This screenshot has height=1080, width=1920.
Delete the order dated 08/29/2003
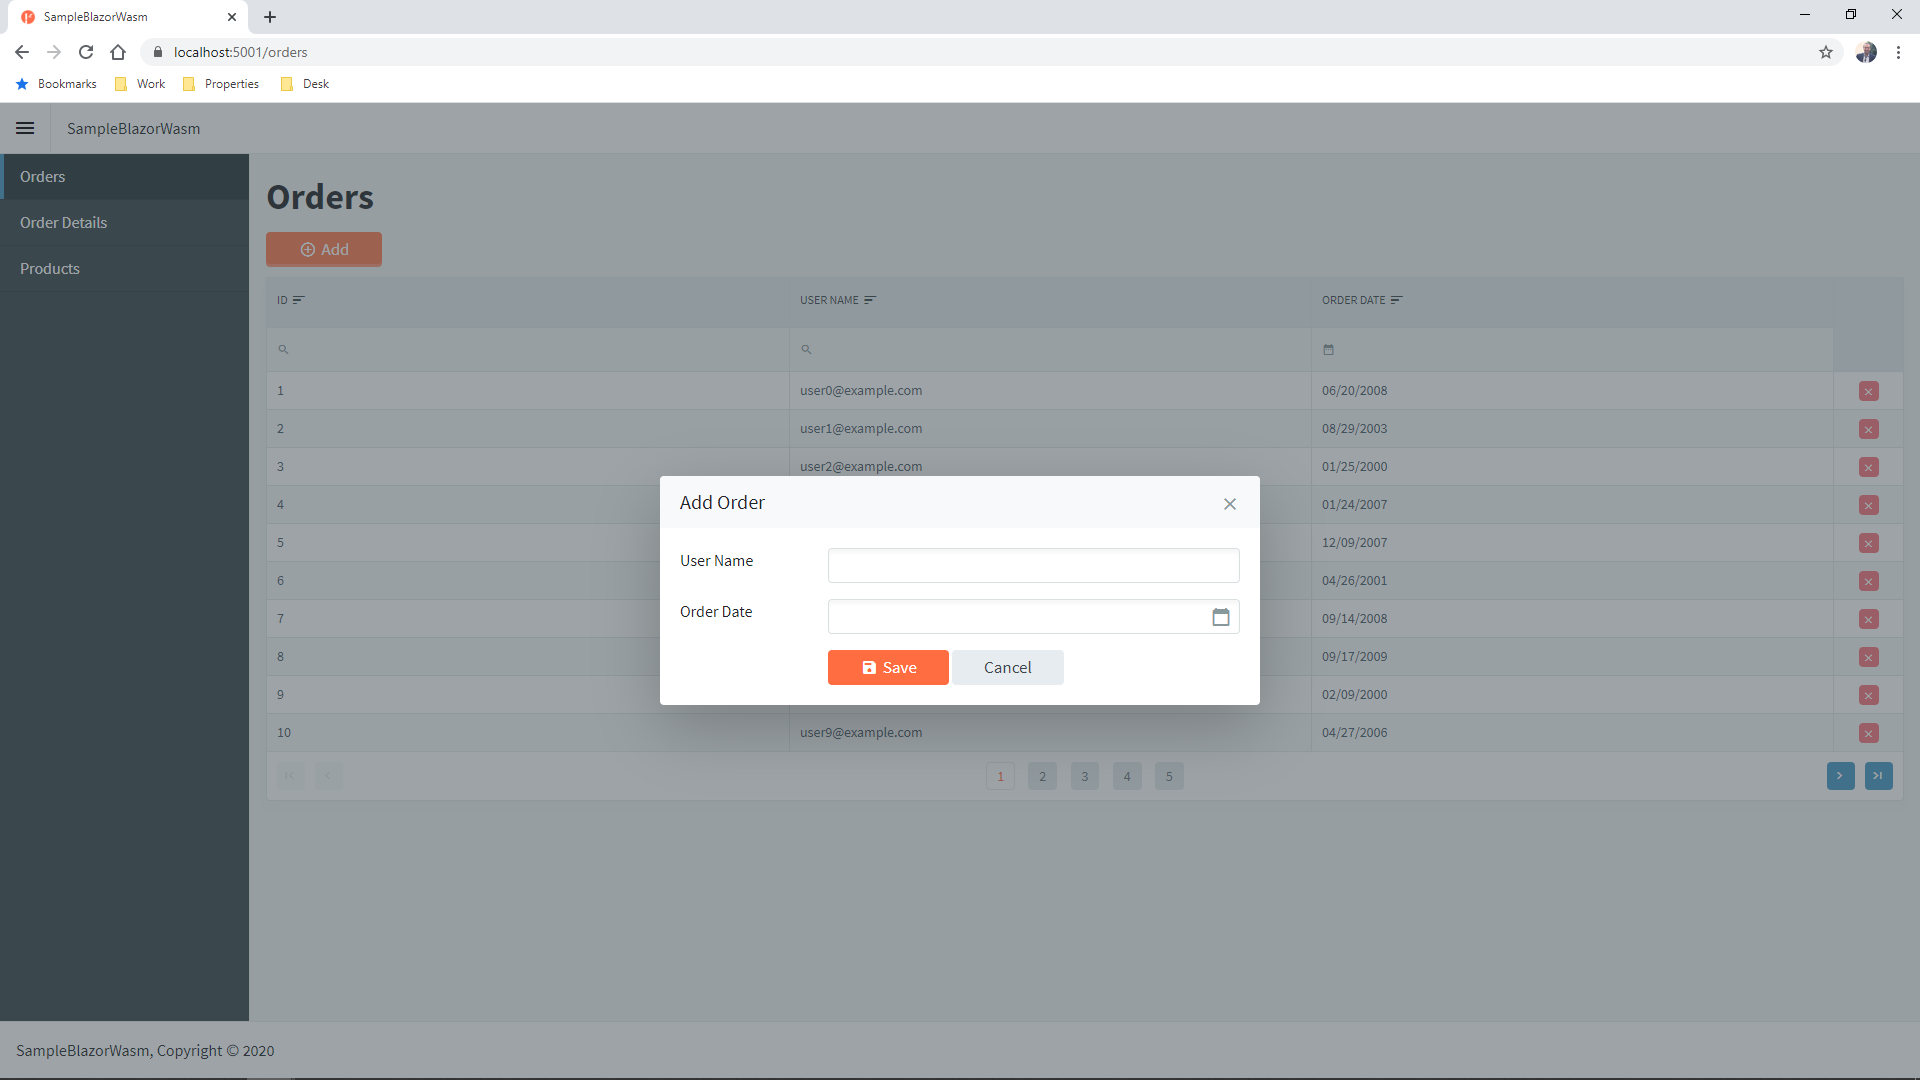[1868, 429]
